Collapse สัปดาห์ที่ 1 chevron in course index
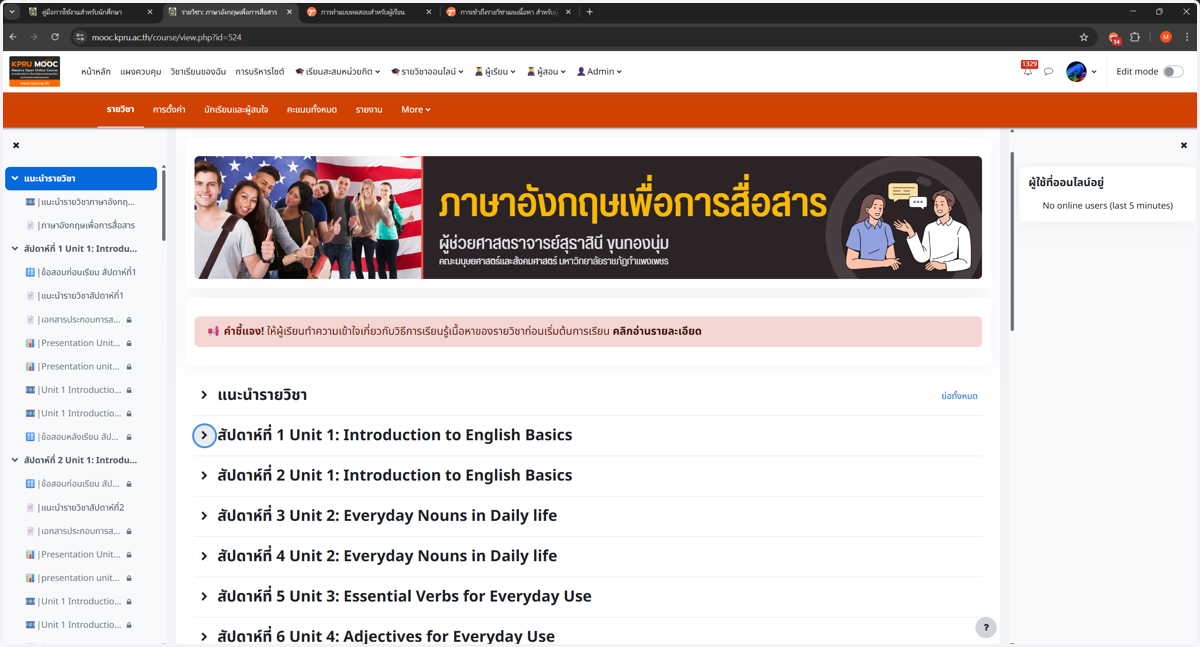Screen dimensions: 1200x647 point(15,249)
